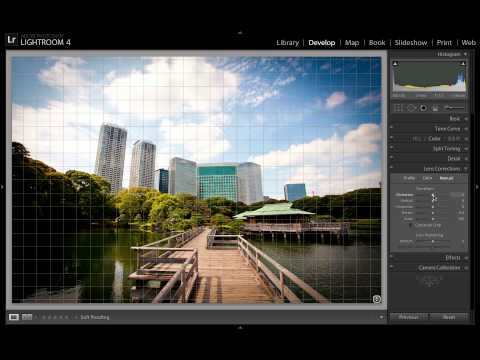Select the Graduated Filter tool icon

point(435,108)
